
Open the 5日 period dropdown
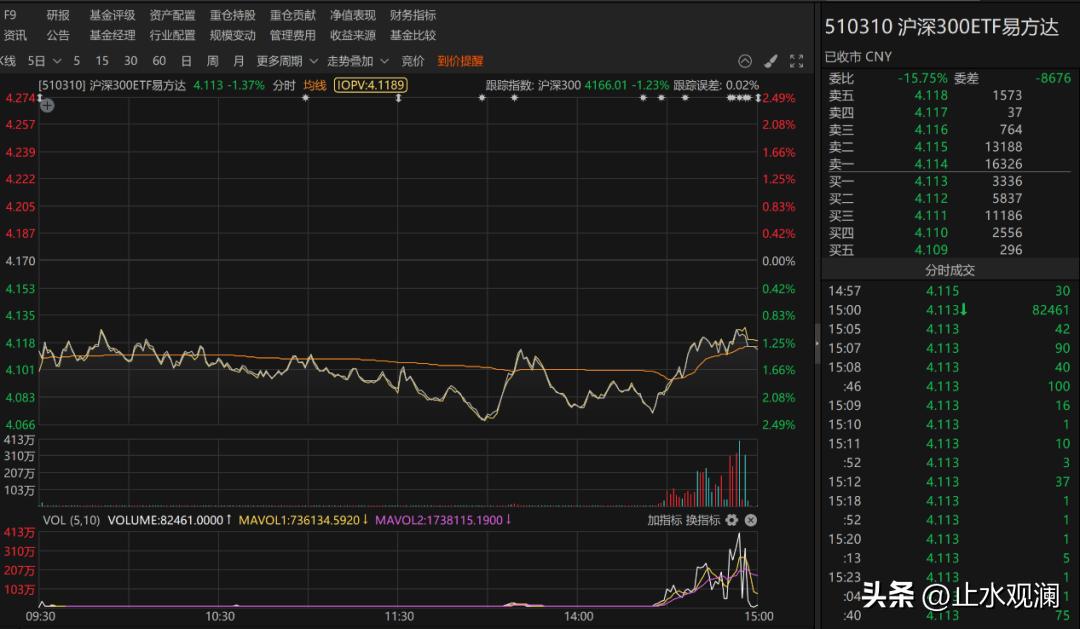(44, 61)
